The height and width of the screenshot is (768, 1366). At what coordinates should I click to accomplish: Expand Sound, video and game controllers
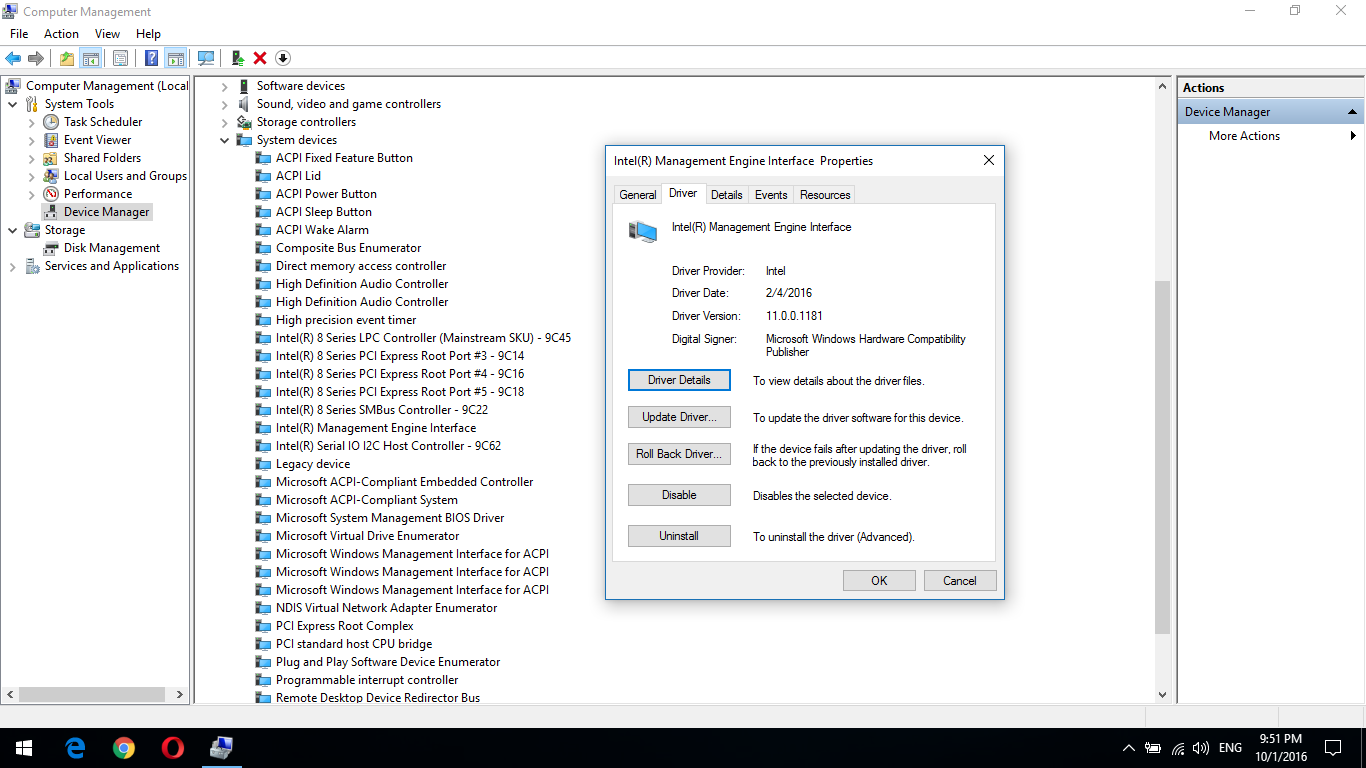225,104
